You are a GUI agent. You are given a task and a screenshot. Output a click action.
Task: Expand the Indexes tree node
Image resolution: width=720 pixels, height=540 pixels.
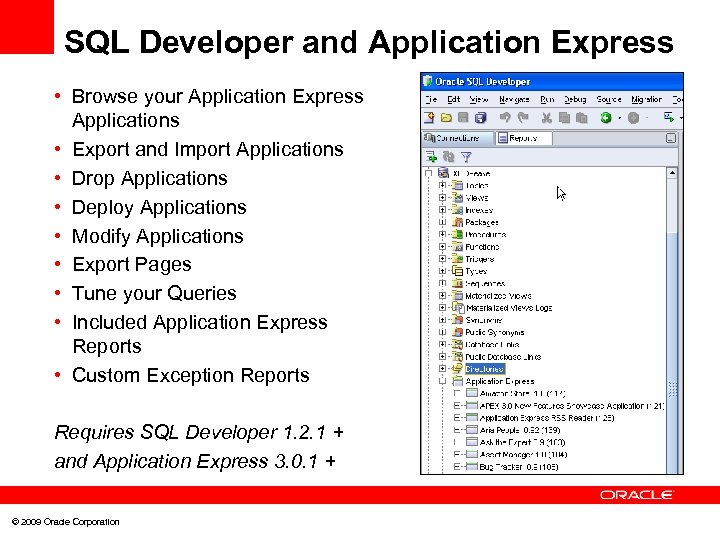point(442,210)
